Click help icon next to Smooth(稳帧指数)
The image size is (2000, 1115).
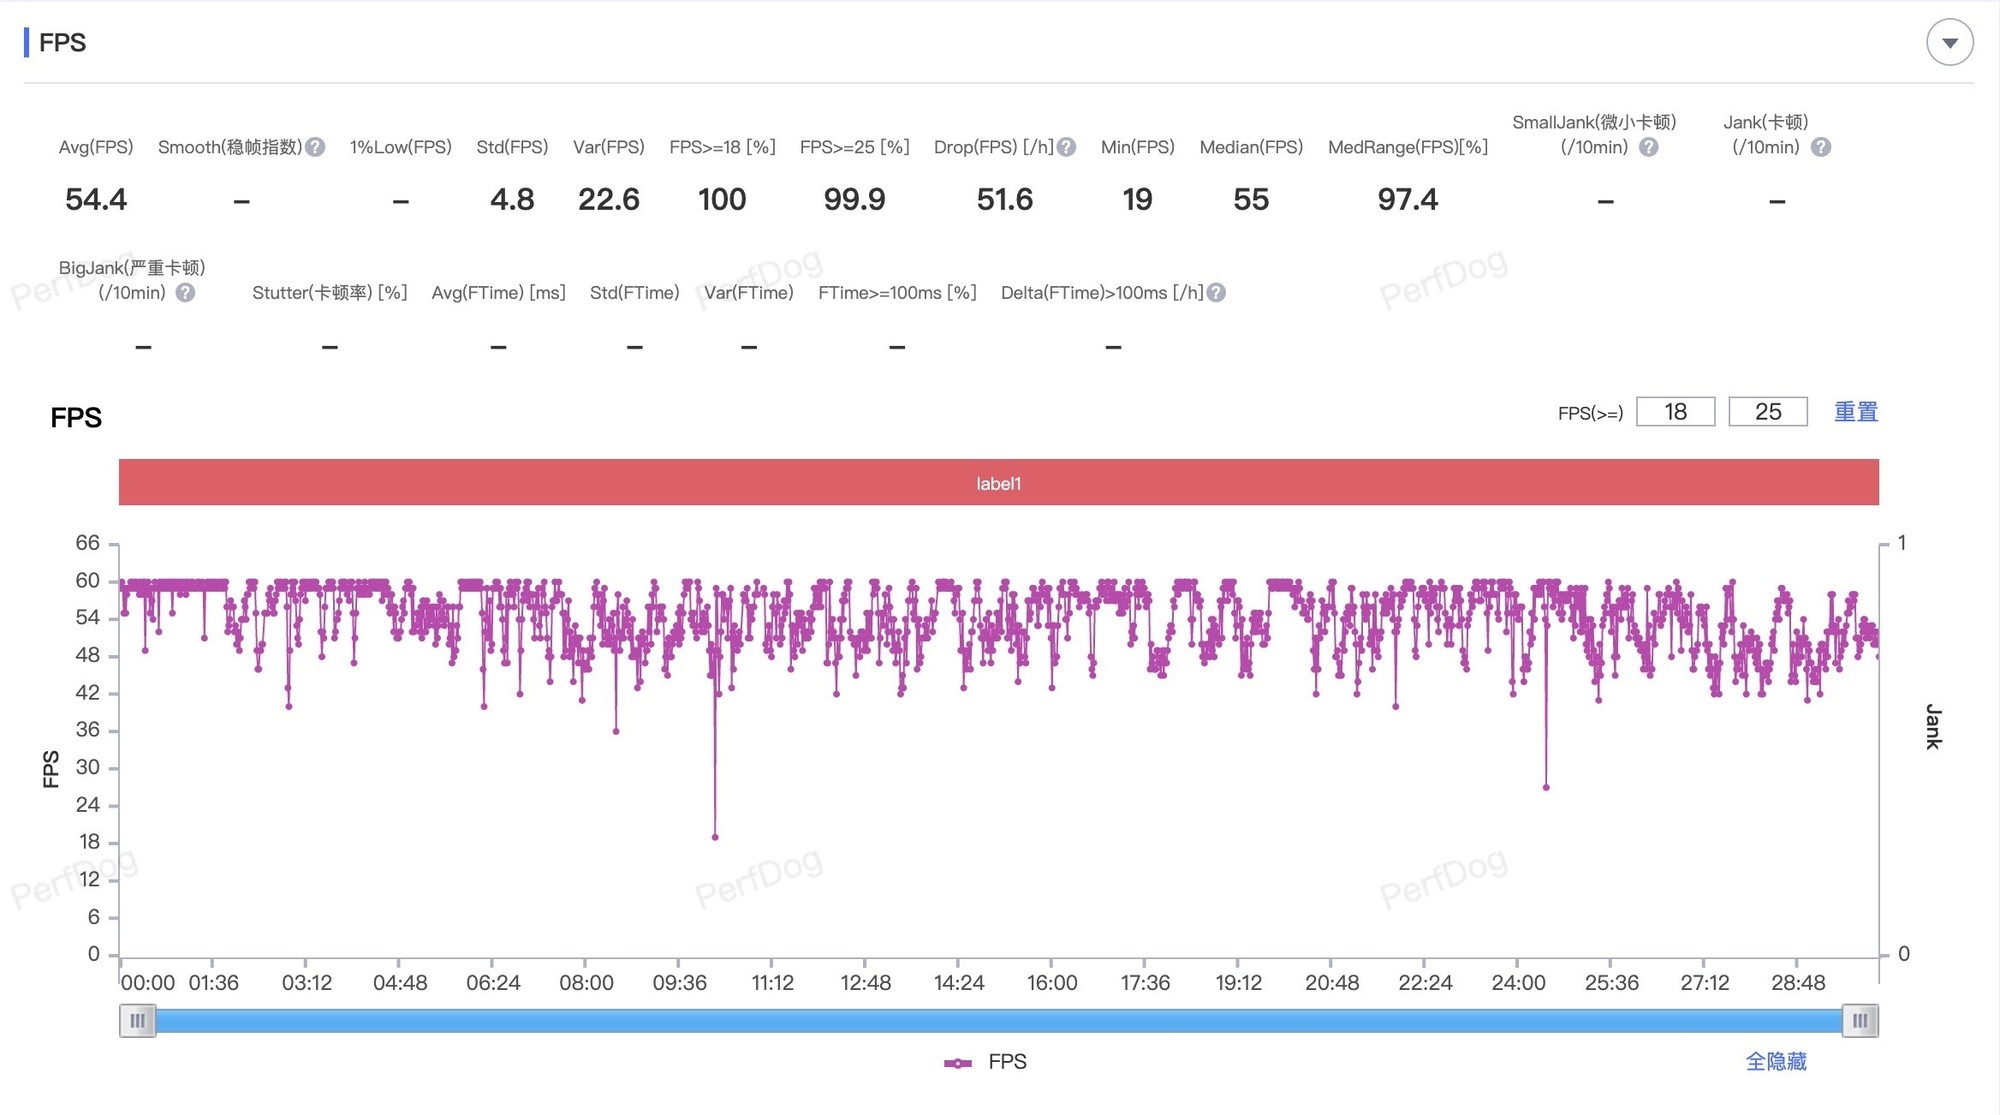[316, 147]
